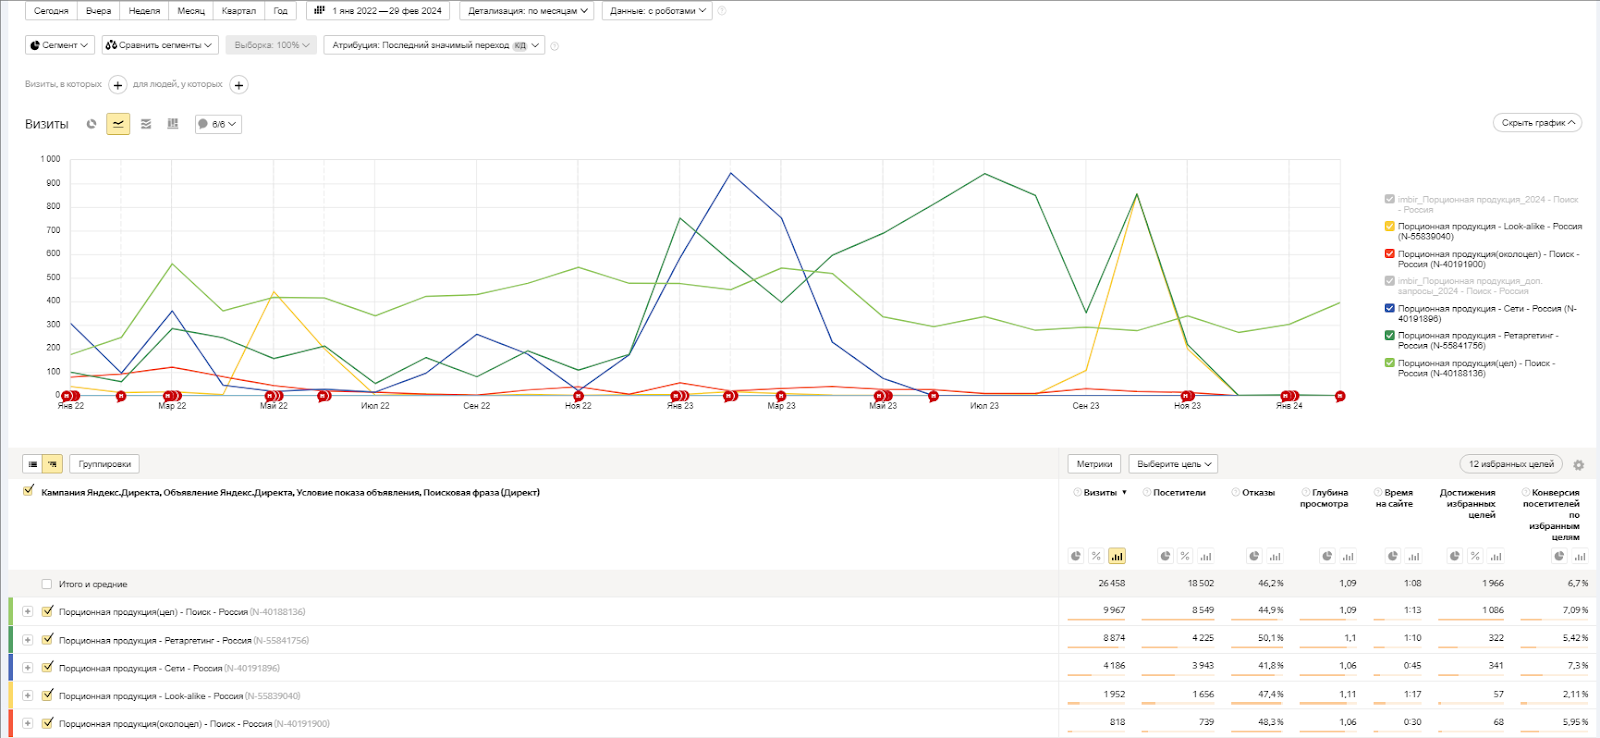
Task: Uncheck Порционная продукция Сети row checkbox
Action: [x=47, y=667]
